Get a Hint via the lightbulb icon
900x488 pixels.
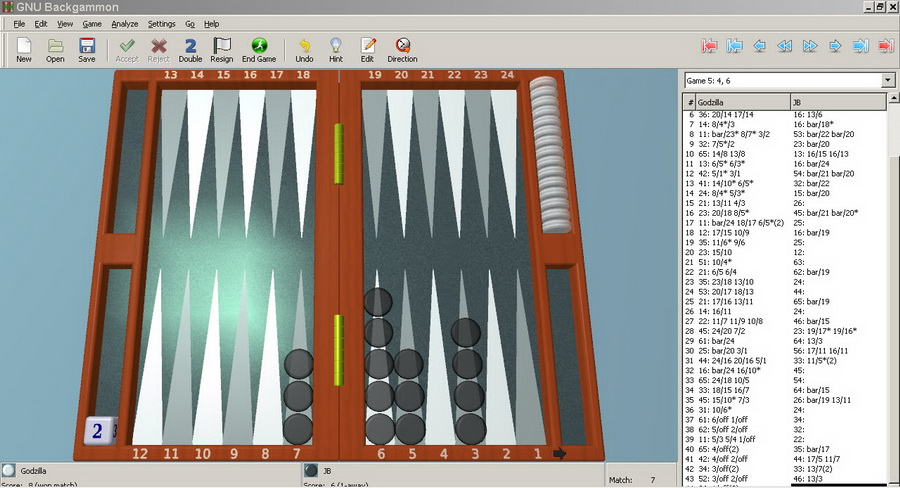(x=336, y=50)
